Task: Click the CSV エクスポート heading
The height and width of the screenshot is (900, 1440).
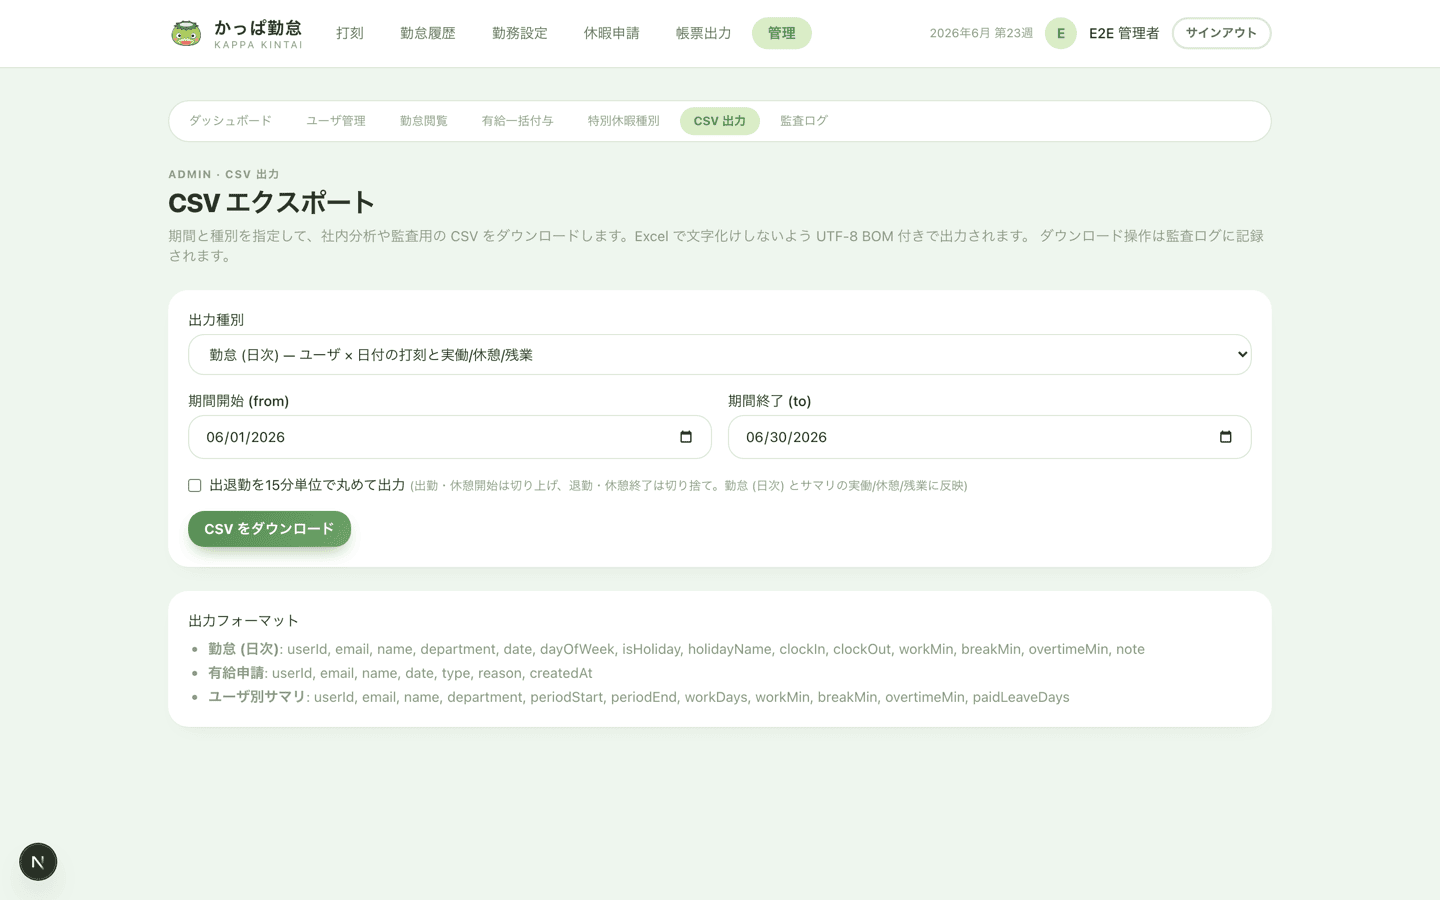Action: coord(271,203)
